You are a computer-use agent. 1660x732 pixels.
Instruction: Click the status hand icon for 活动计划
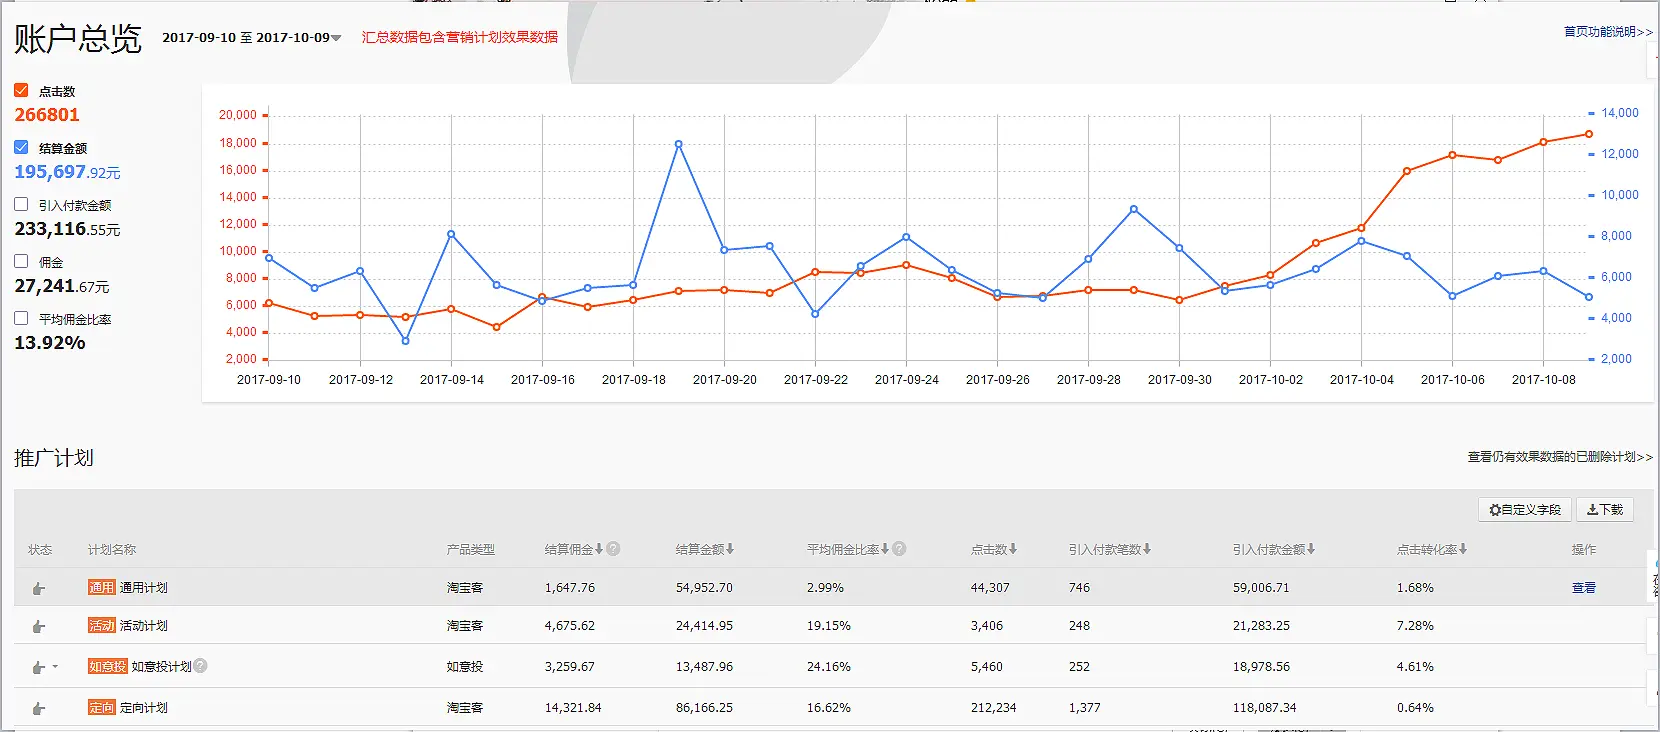39,626
